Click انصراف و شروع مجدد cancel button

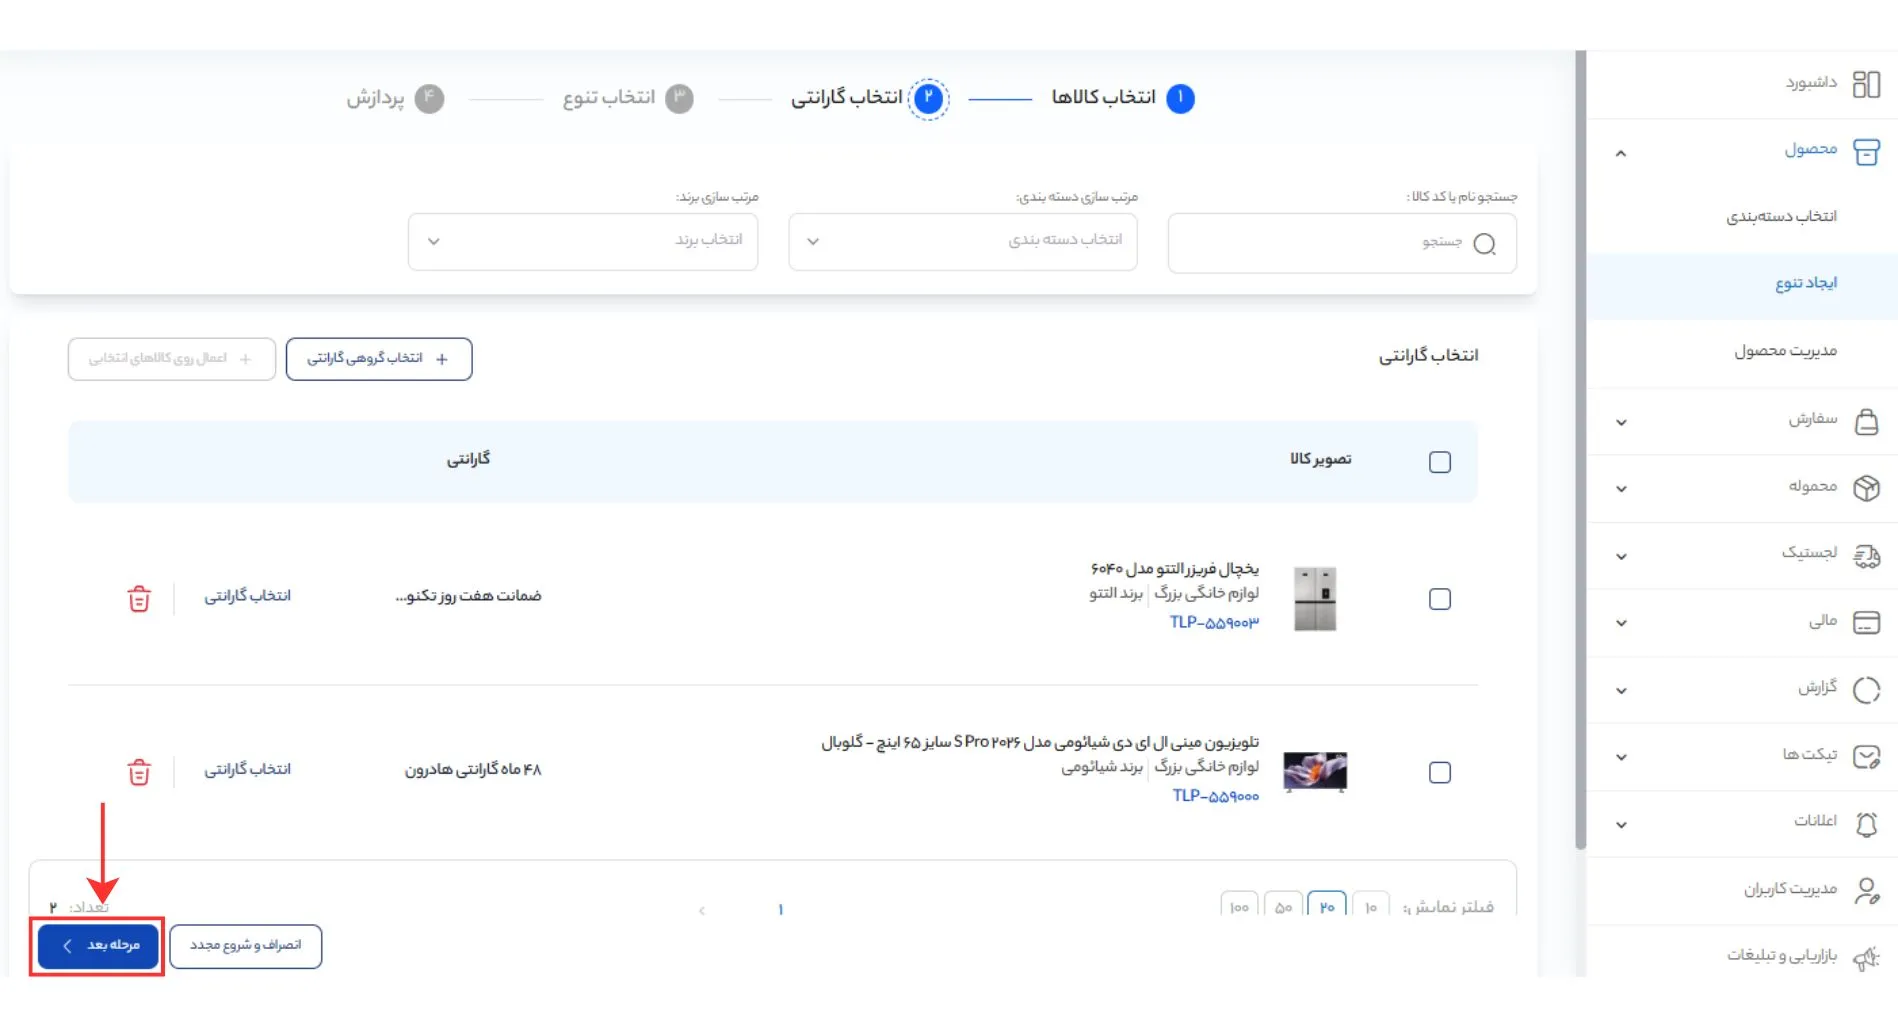point(246,946)
